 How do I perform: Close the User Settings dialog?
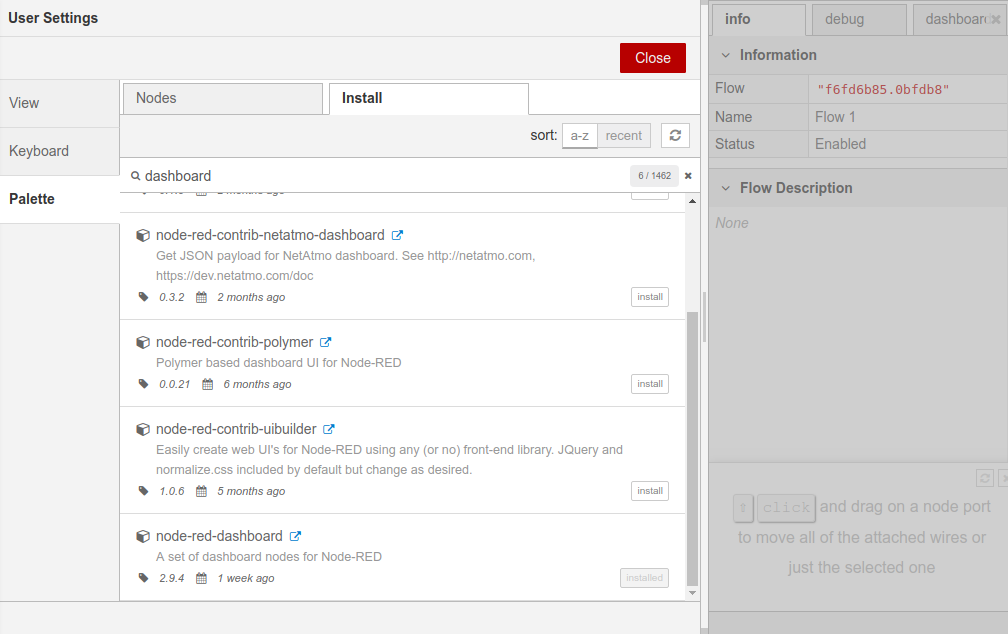tap(652, 58)
